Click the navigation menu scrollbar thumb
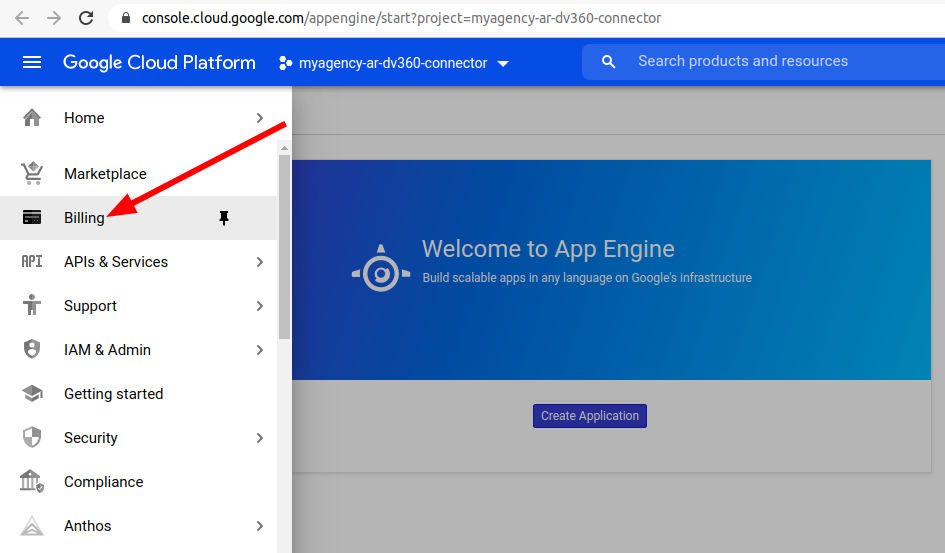Screen dimensions: 945x553 tap(284, 247)
